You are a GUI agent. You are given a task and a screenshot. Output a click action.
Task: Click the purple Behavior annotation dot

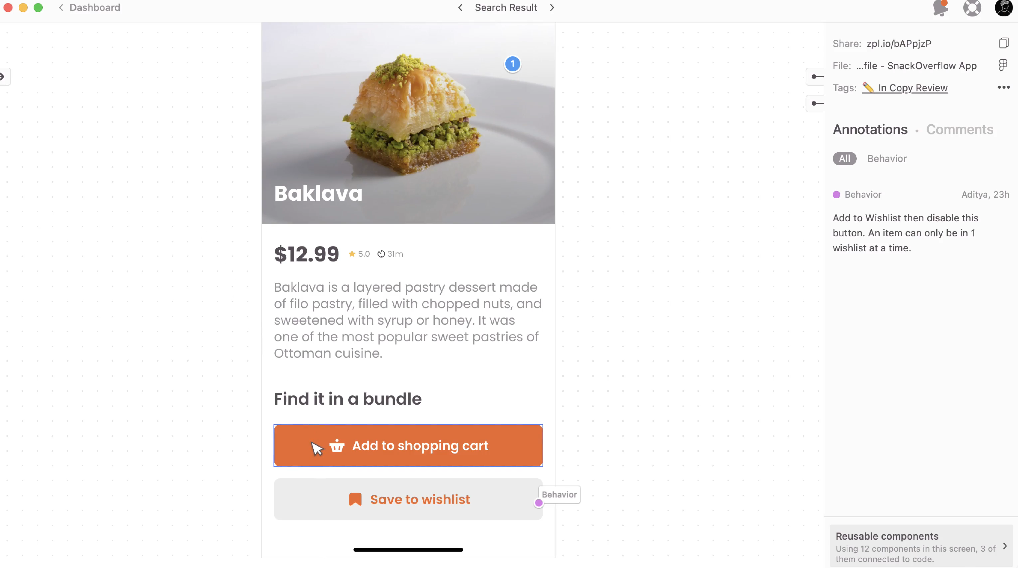[539, 502]
